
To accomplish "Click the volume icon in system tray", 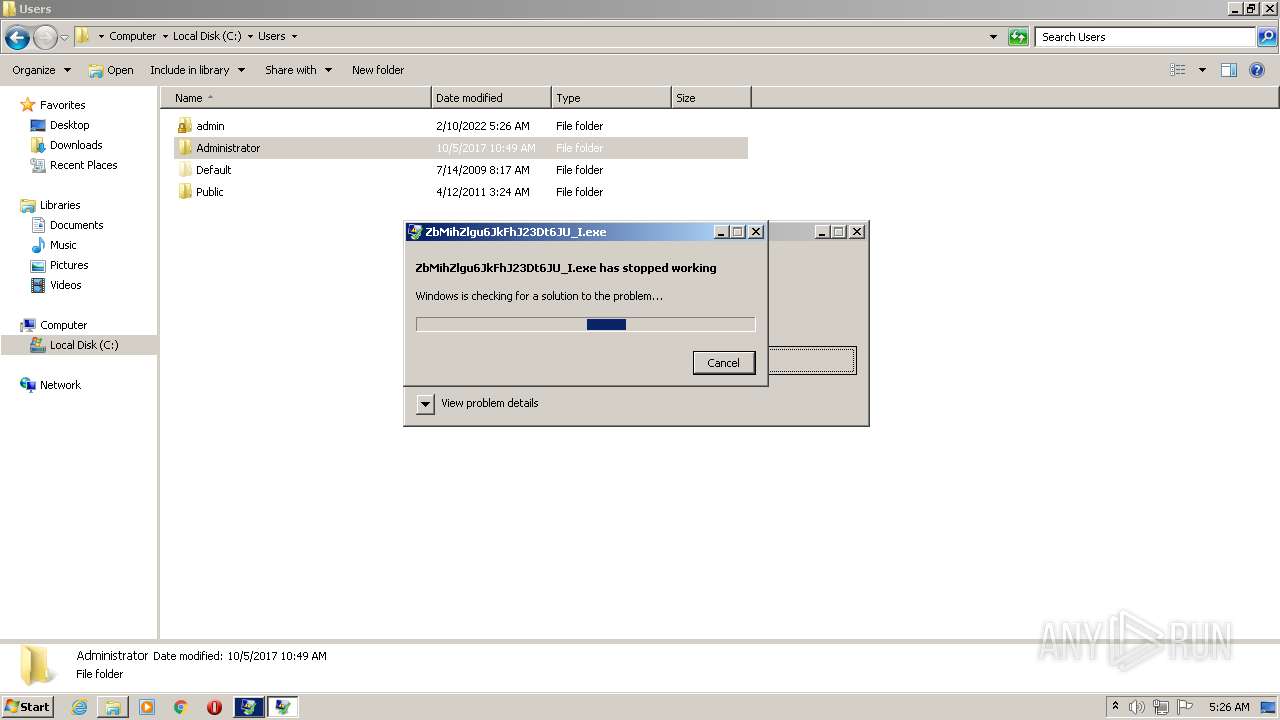I will tap(1137, 707).
